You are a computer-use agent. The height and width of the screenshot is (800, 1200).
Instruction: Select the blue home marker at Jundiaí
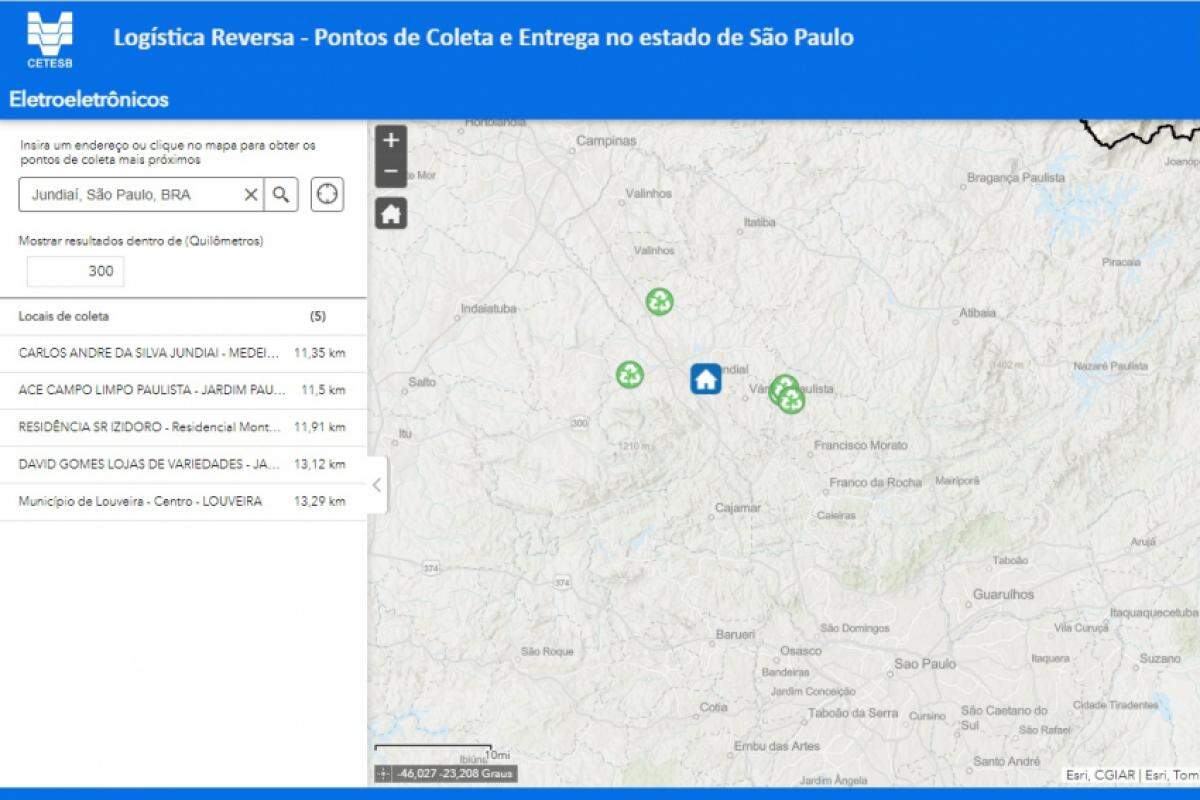coord(706,379)
